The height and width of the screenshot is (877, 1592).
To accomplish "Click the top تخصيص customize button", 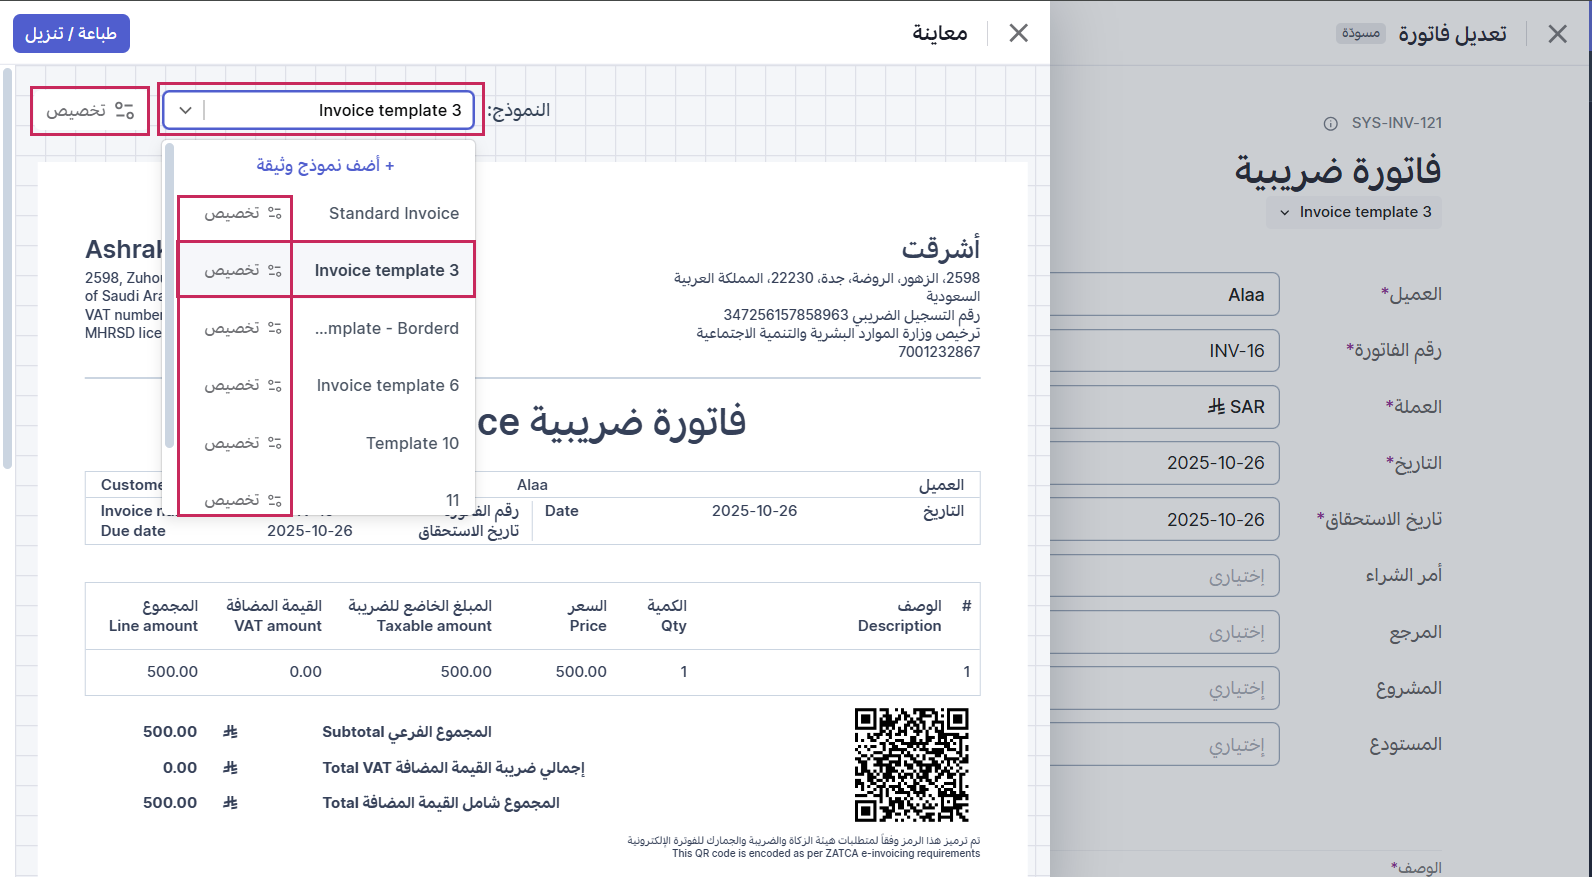I will (90, 110).
